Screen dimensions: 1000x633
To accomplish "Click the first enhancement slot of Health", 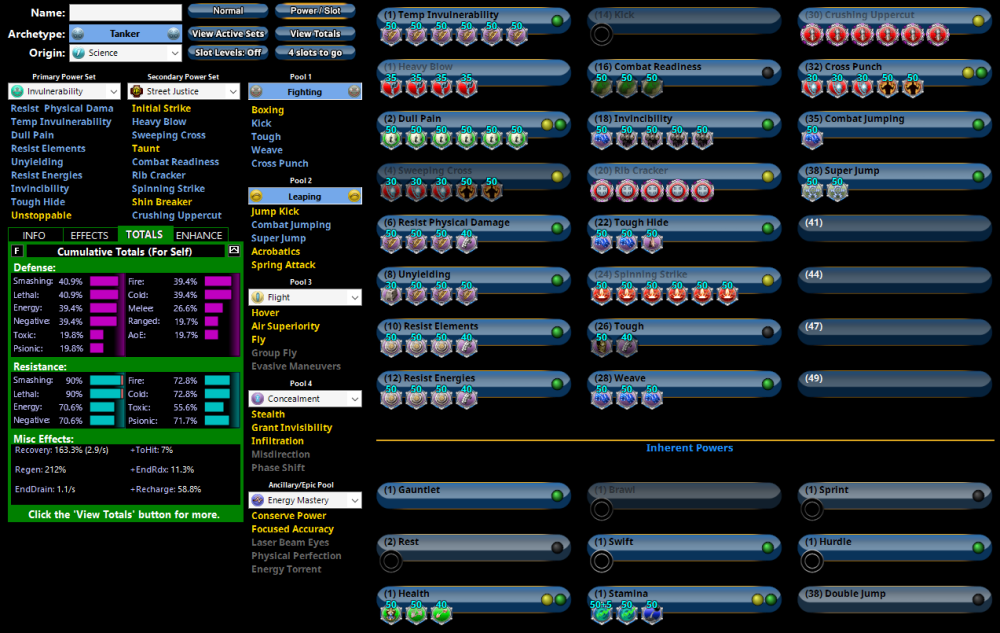I will (391, 613).
